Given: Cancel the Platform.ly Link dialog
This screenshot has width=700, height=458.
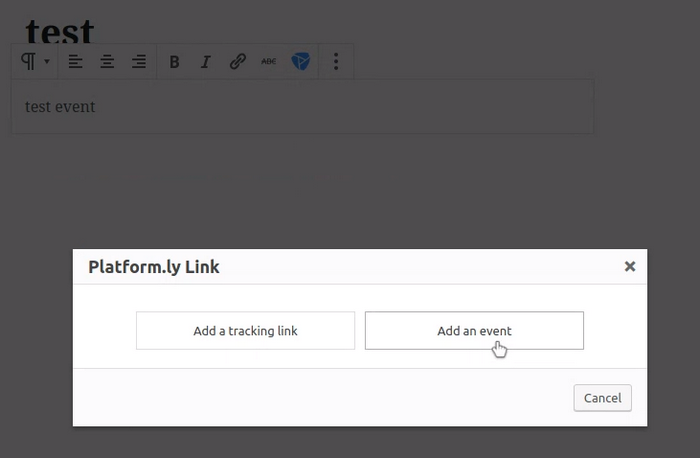Looking at the screenshot, I should [x=603, y=398].
